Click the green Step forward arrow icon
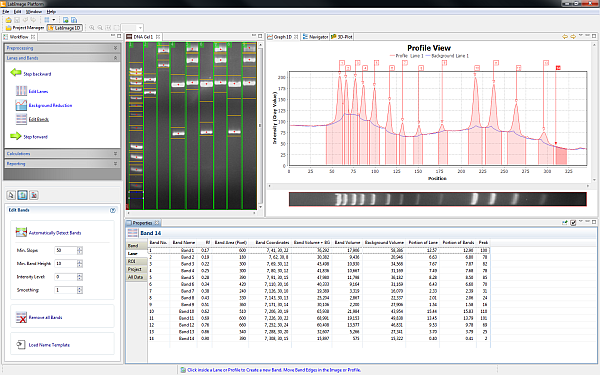This screenshot has width=600, height=375. [x=16, y=135]
